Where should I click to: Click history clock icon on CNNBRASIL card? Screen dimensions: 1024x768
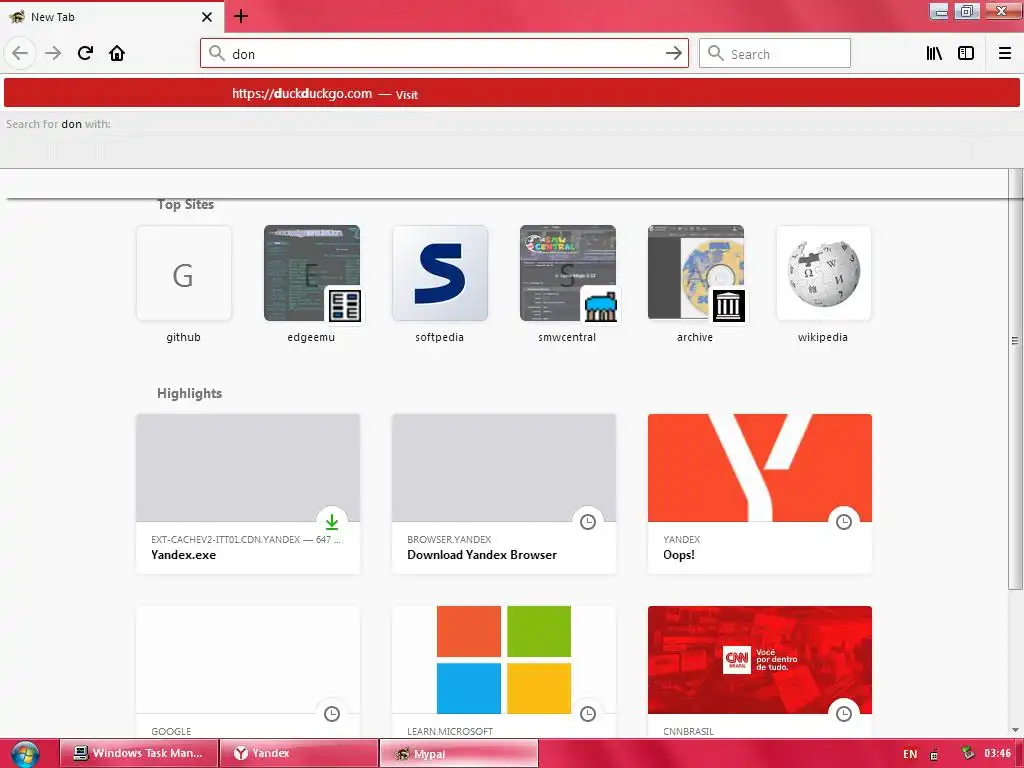pos(844,714)
